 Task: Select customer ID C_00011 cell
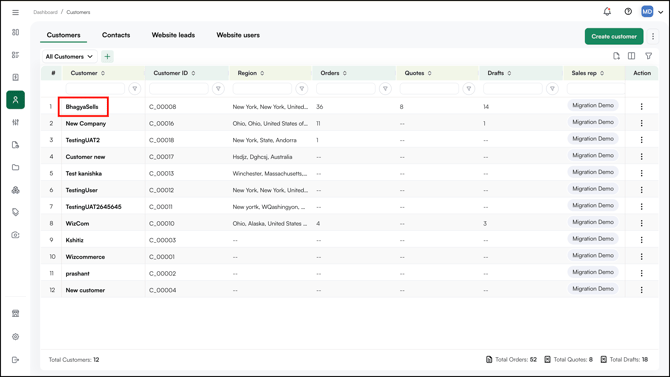pos(161,207)
